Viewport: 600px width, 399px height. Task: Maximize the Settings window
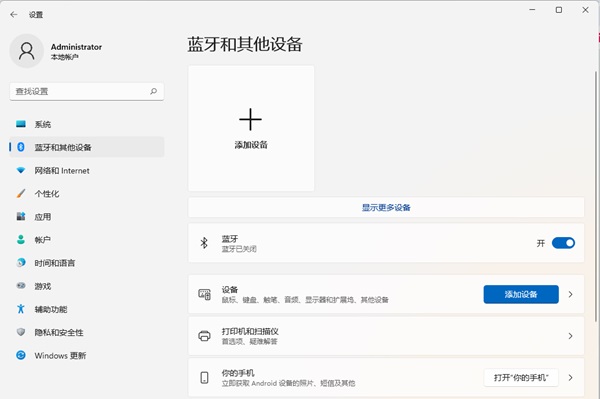pyautogui.click(x=559, y=10)
